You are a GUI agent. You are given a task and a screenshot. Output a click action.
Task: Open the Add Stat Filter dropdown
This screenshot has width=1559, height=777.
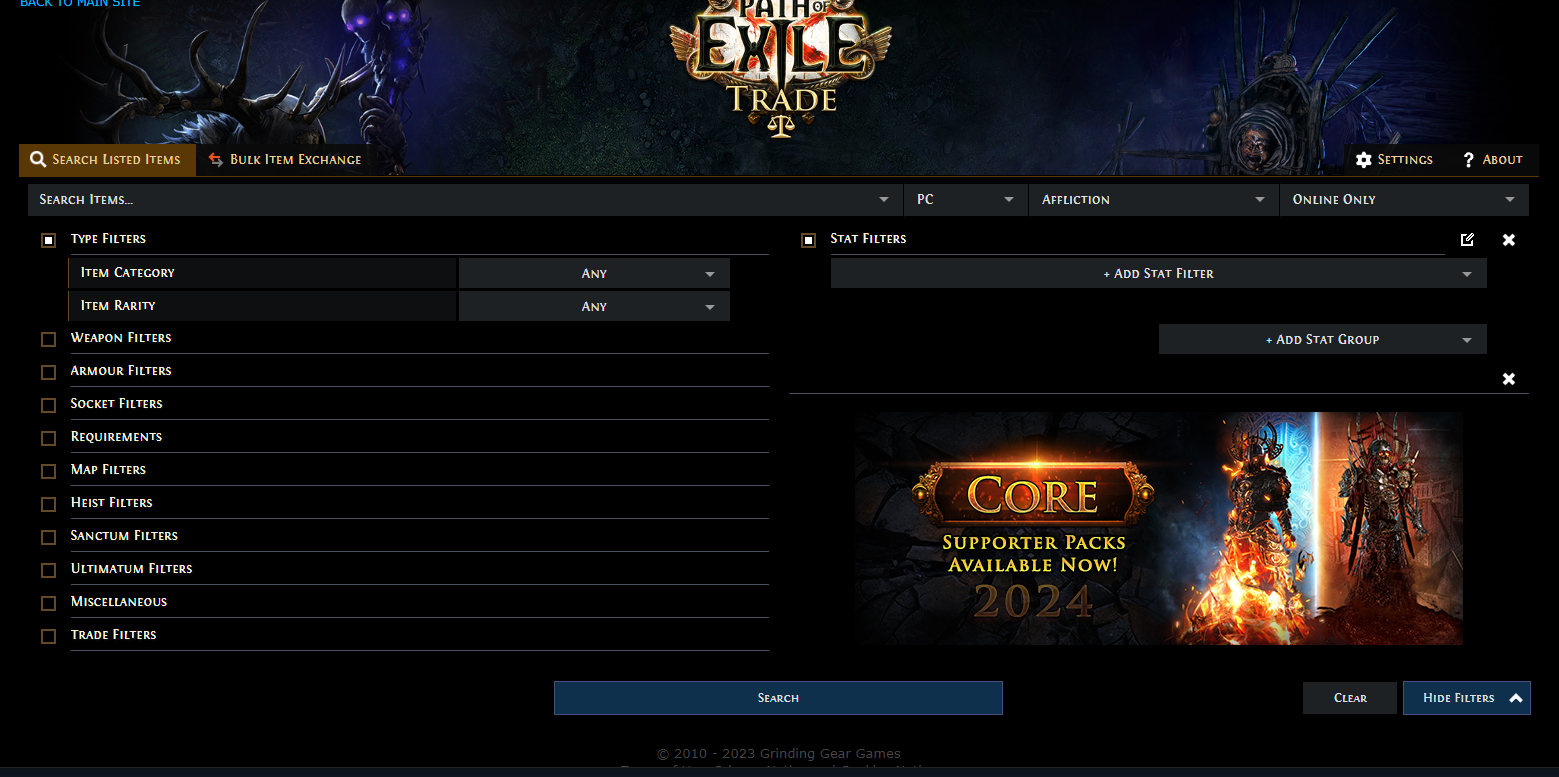coord(1159,273)
